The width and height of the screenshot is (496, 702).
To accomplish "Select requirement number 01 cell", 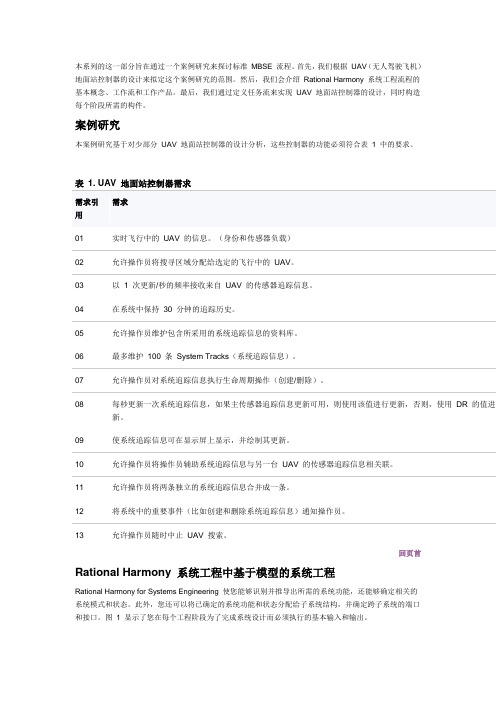I will pos(79,238).
